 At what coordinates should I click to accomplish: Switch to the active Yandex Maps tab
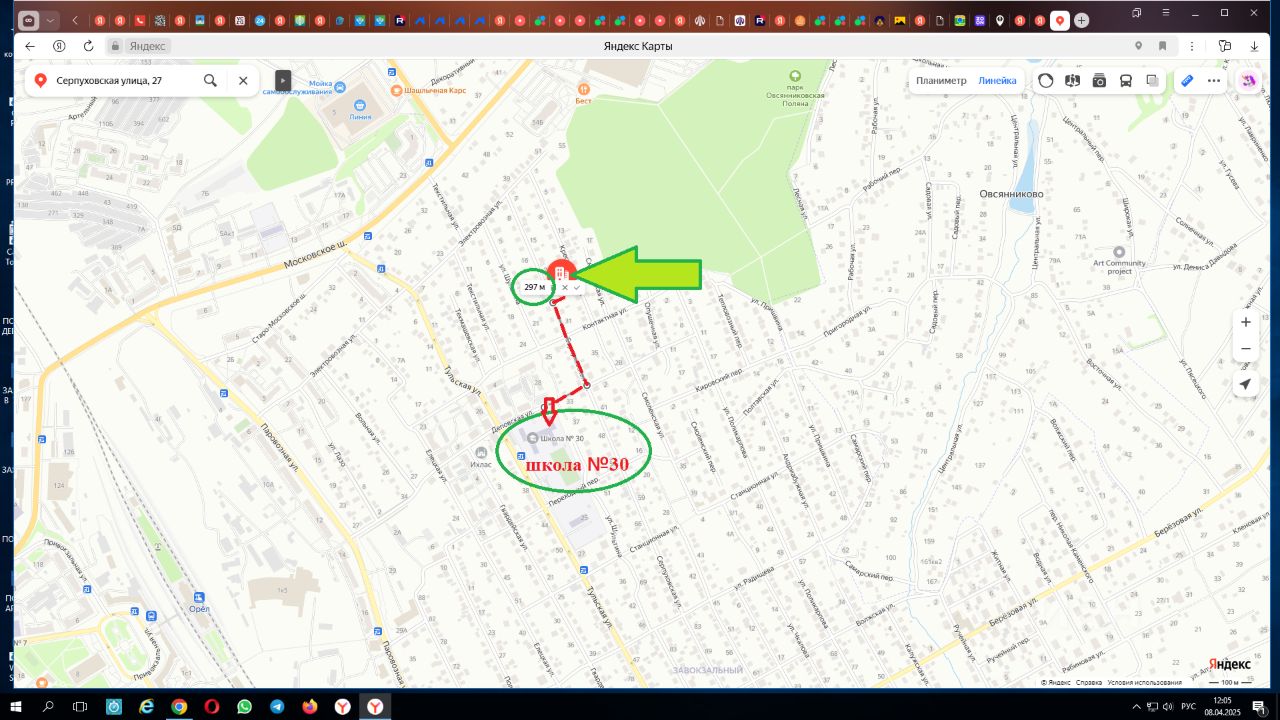coord(1060,20)
